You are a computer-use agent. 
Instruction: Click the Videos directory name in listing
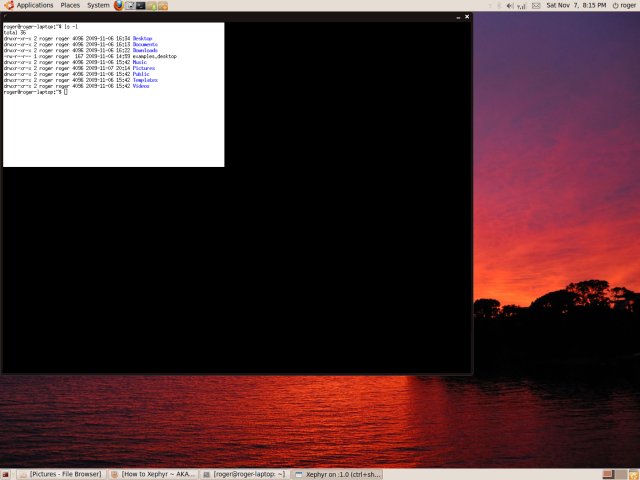pyautogui.click(x=141, y=86)
